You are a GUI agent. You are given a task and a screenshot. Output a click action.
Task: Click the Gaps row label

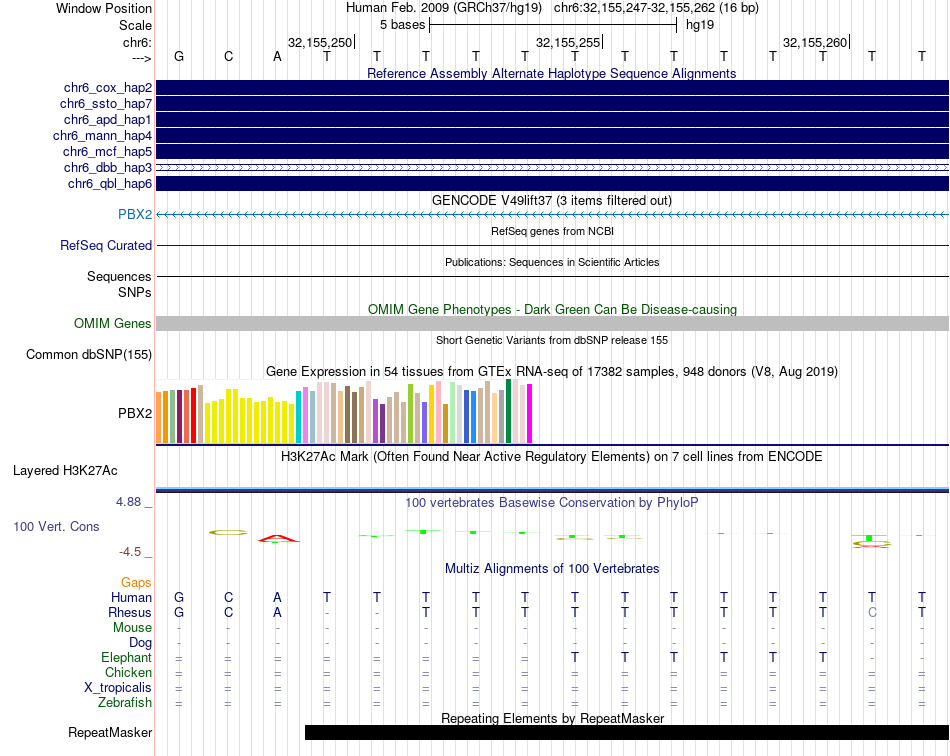[136, 582]
